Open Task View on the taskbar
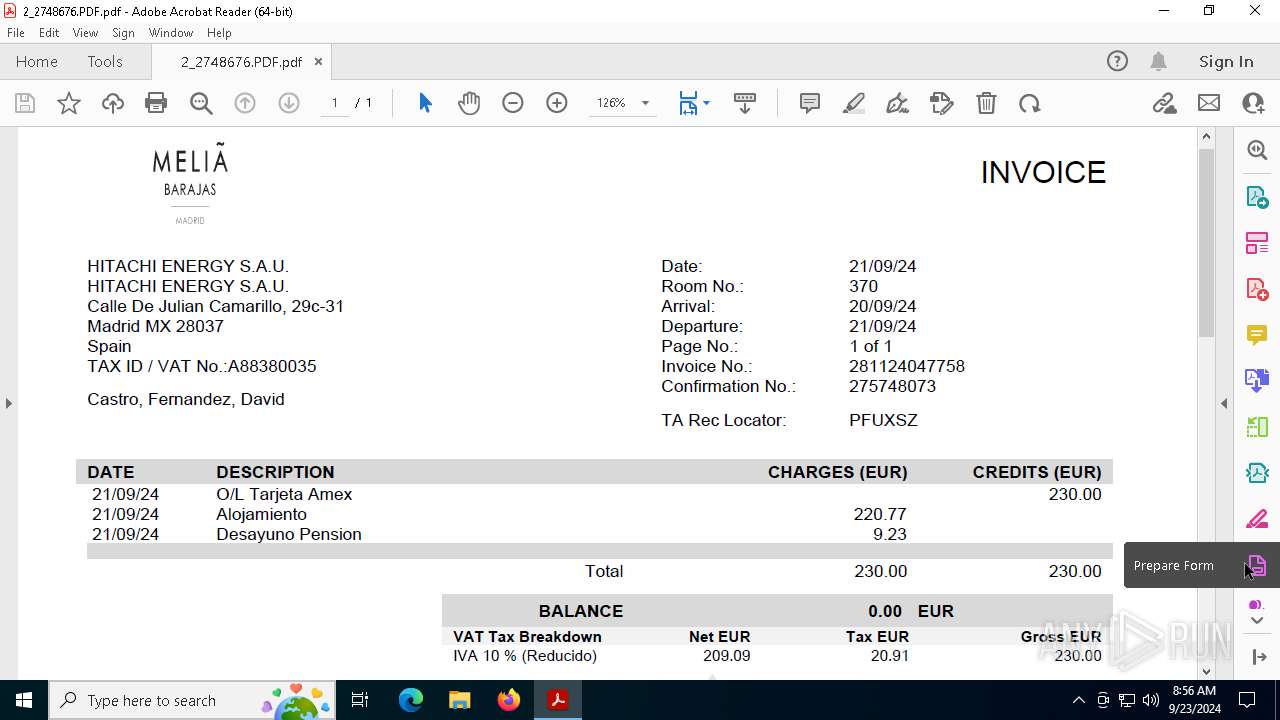Image resolution: width=1280 pixels, height=720 pixels. (x=361, y=700)
